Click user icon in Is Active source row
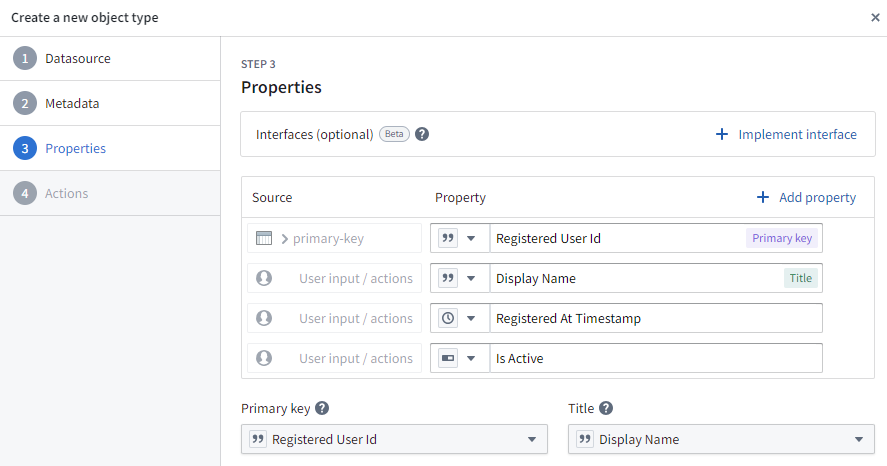 click(x=264, y=358)
